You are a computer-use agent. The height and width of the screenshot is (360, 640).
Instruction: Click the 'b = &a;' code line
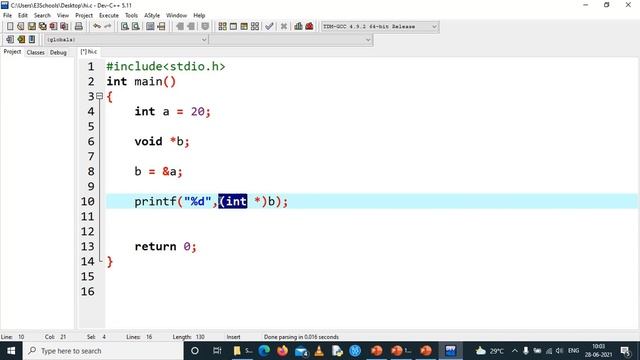158,171
